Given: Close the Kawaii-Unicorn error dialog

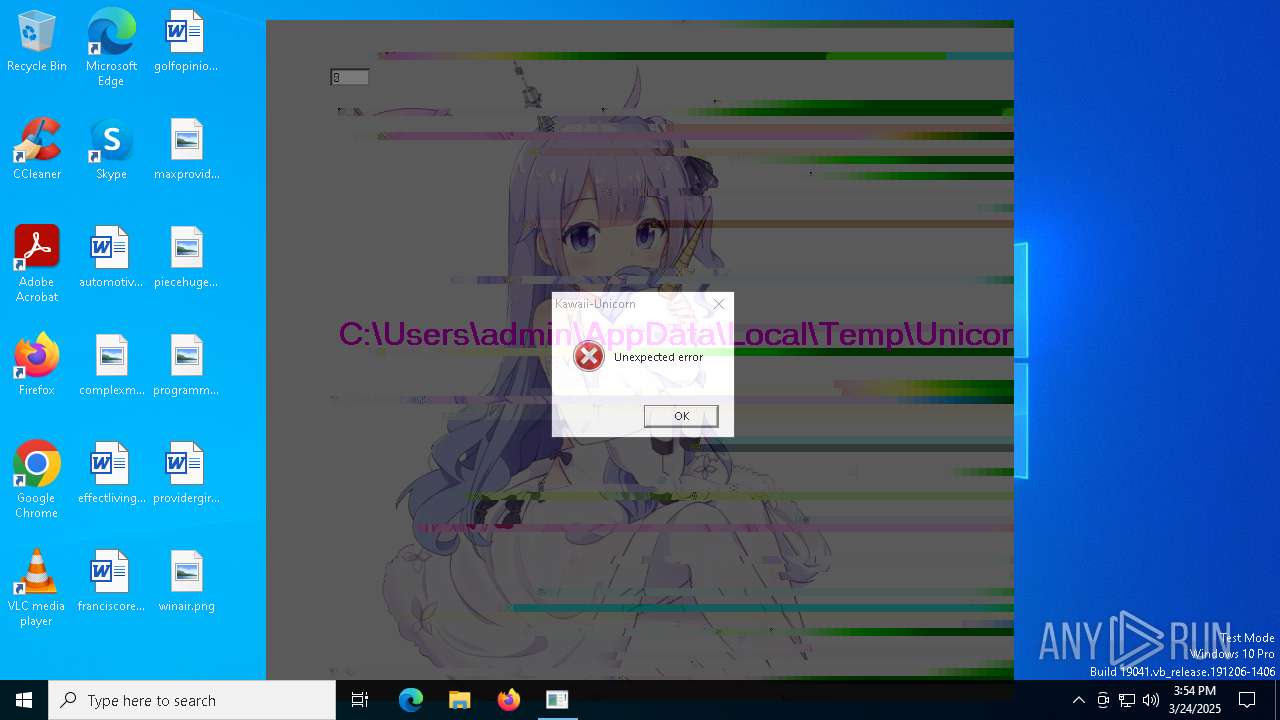Looking at the screenshot, I should click(719, 304).
